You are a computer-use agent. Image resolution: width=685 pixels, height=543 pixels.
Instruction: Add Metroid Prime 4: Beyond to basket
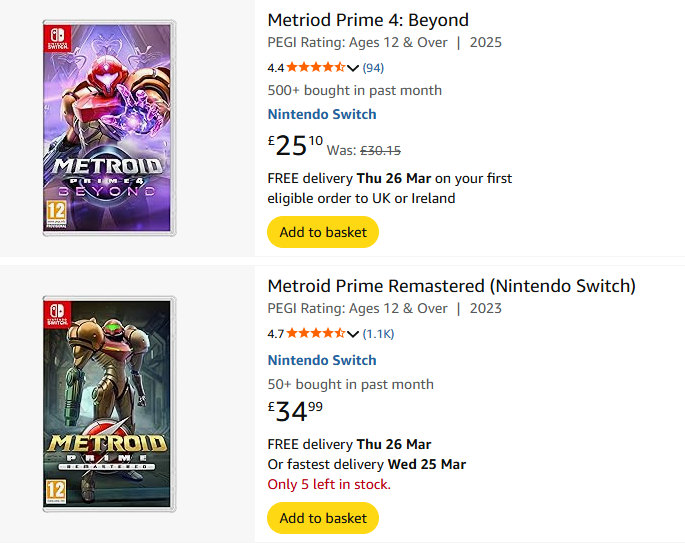pyautogui.click(x=323, y=232)
